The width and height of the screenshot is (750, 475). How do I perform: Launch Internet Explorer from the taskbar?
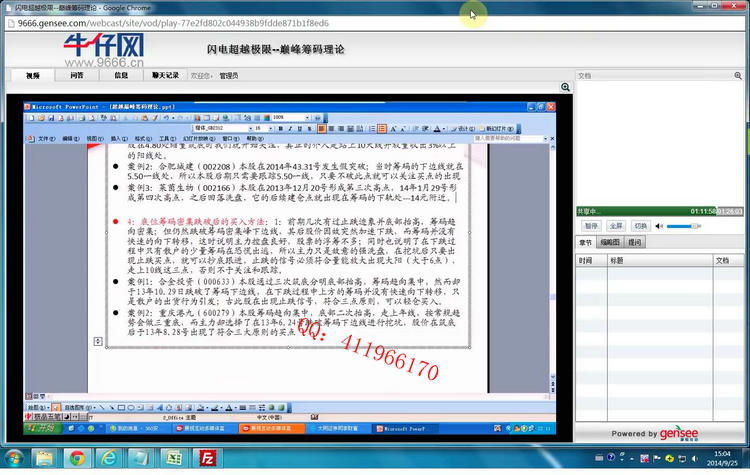pos(109,458)
